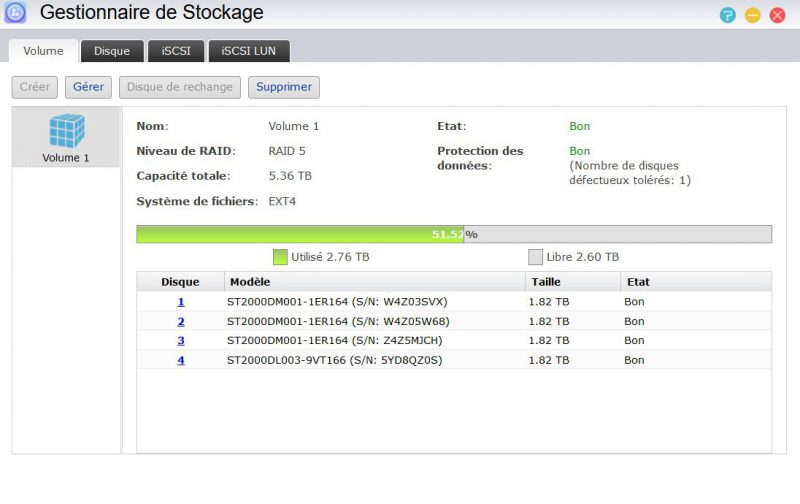This screenshot has height=504, width=800.
Task: Close the storage manager window
Action: 777,15
